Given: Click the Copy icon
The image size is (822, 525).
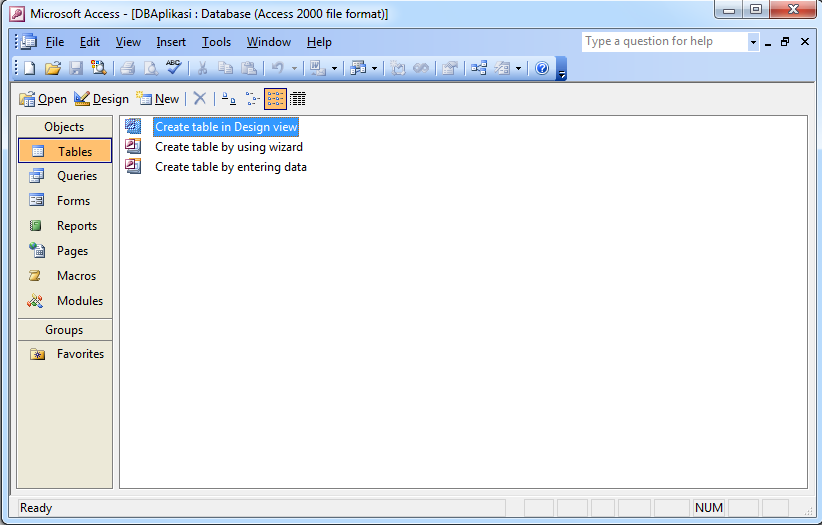Looking at the screenshot, I should point(225,68).
